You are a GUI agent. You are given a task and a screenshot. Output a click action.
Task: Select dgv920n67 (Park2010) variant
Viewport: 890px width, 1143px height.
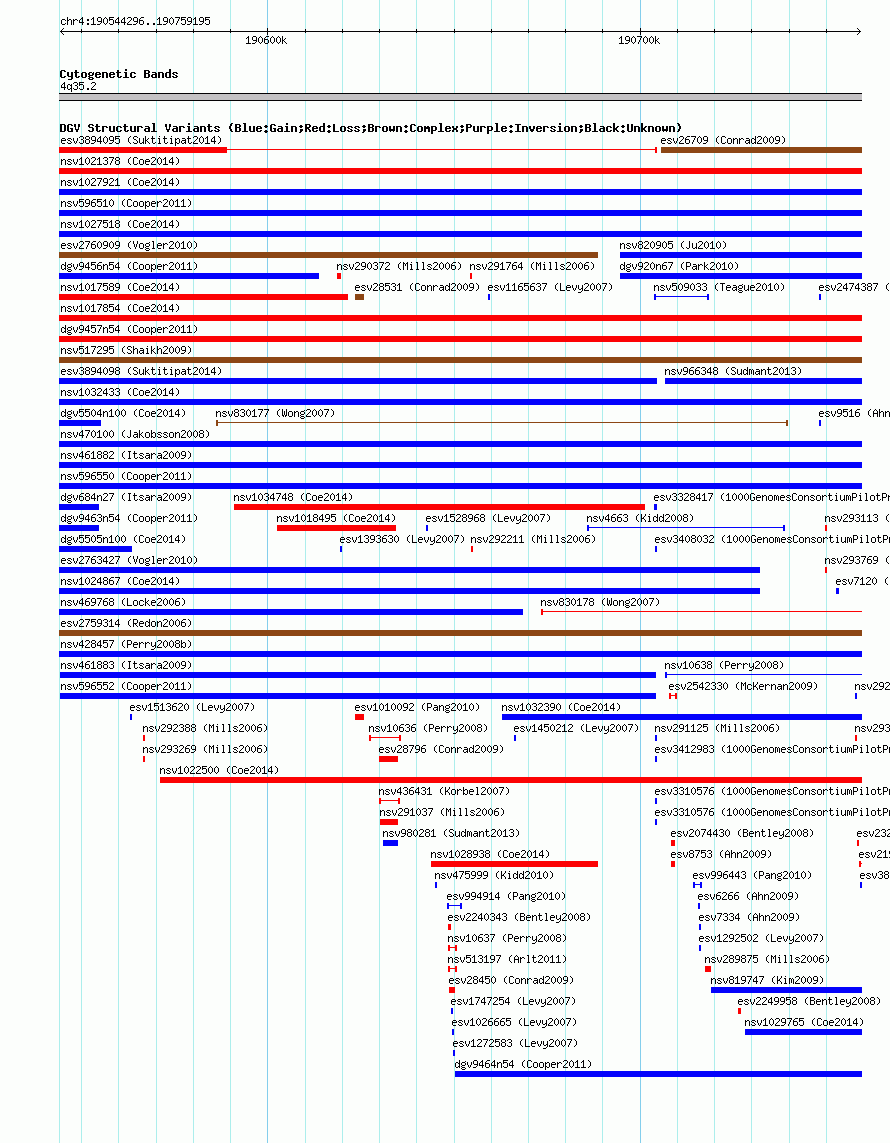(x=741, y=276)
